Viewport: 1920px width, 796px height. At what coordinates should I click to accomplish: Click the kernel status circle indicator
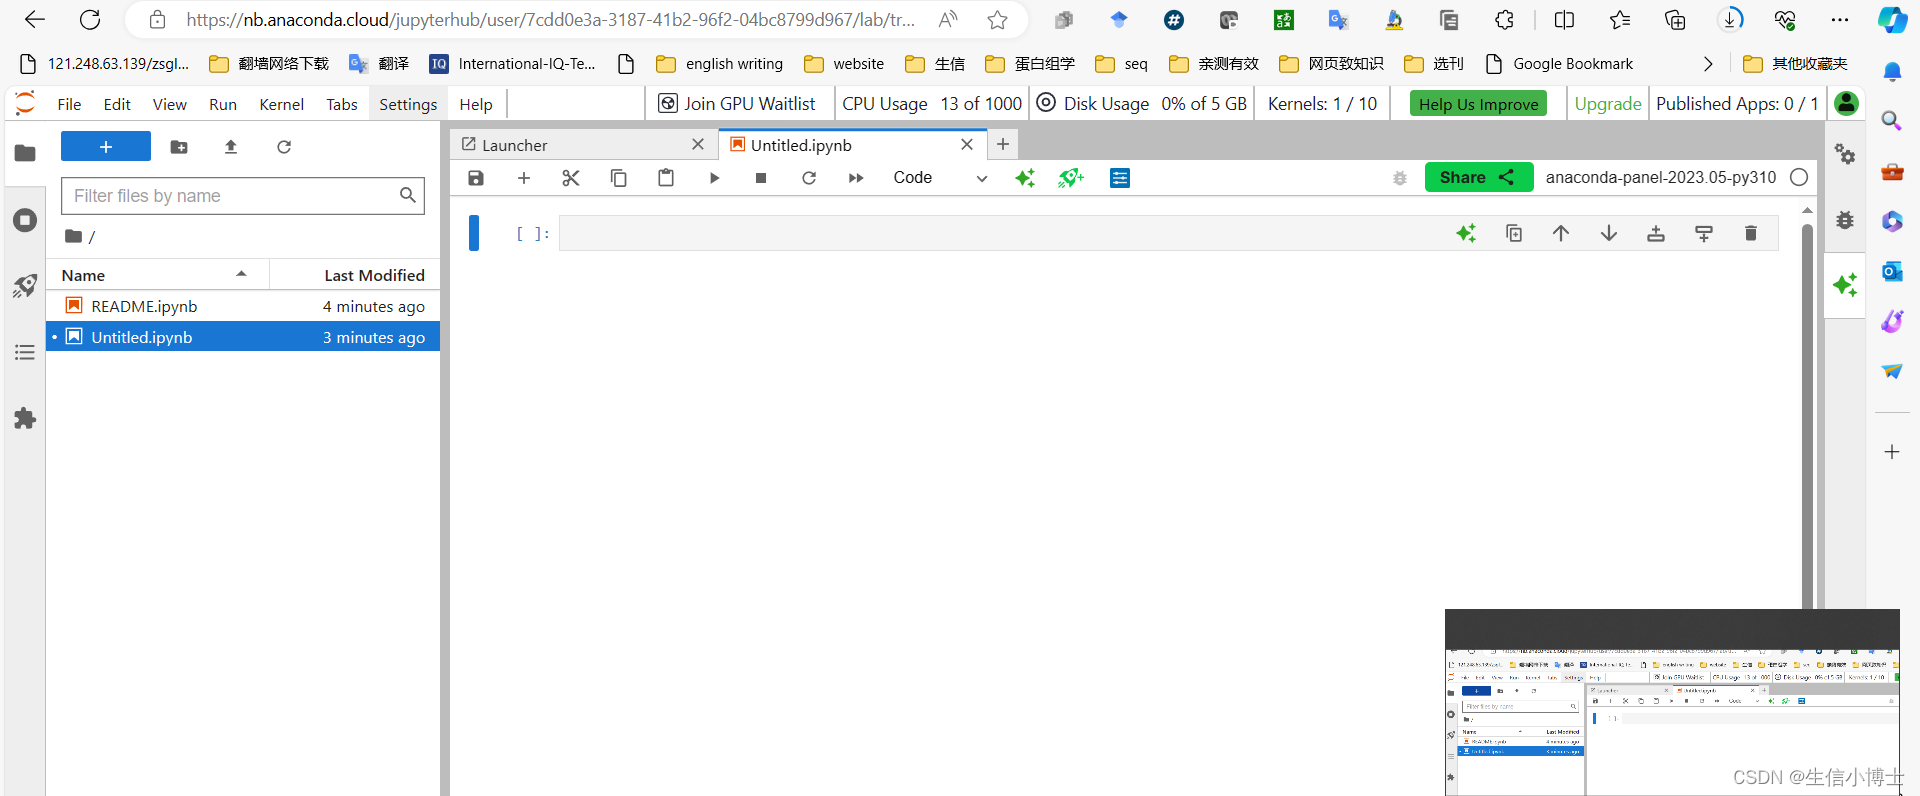click(1799, 177)
